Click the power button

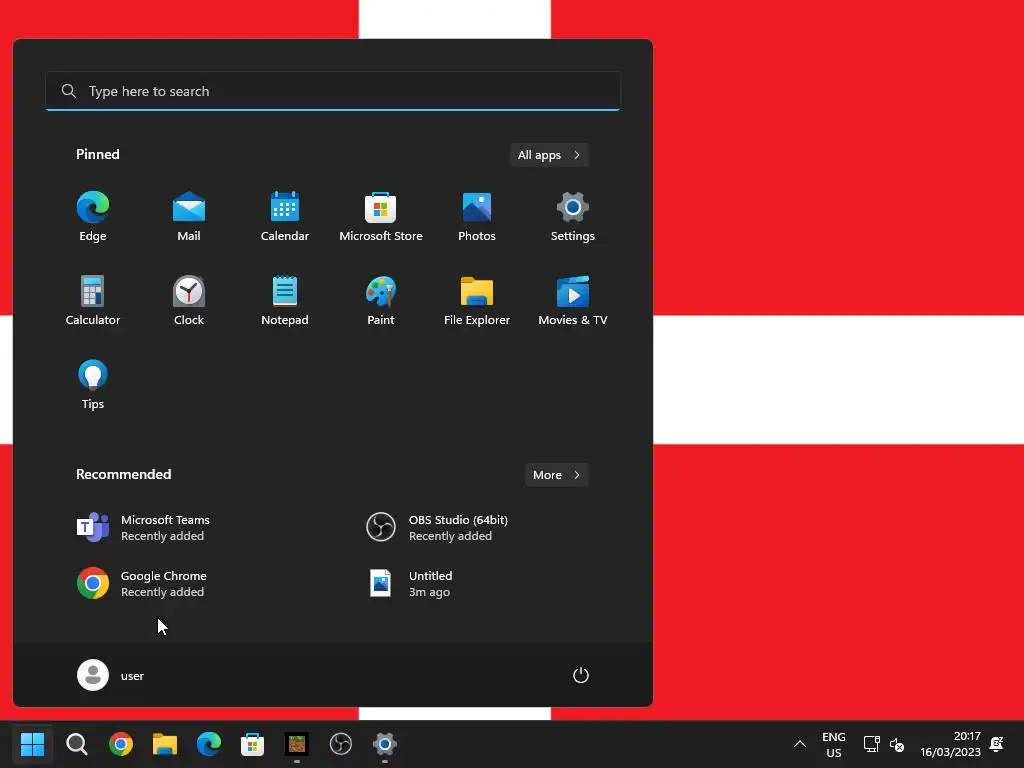(581, 675)
